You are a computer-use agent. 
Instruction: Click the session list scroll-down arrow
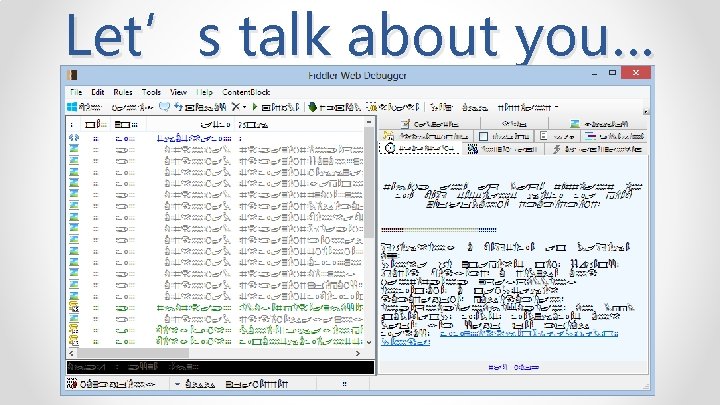(369, 342)
